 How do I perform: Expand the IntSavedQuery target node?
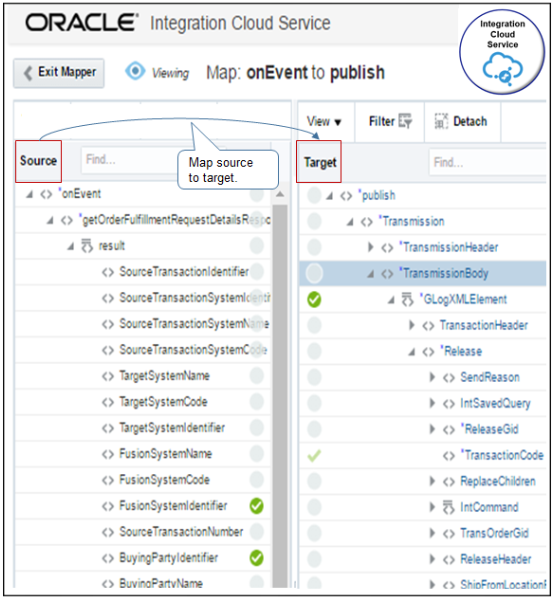[x=432, y=403]
